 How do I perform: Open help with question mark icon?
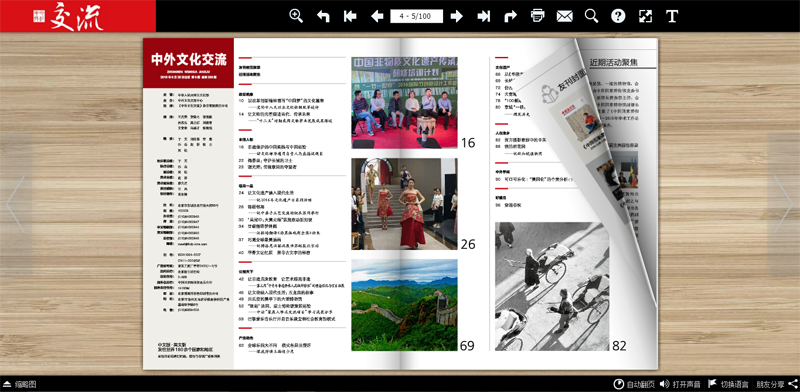[x=618, y=16]
